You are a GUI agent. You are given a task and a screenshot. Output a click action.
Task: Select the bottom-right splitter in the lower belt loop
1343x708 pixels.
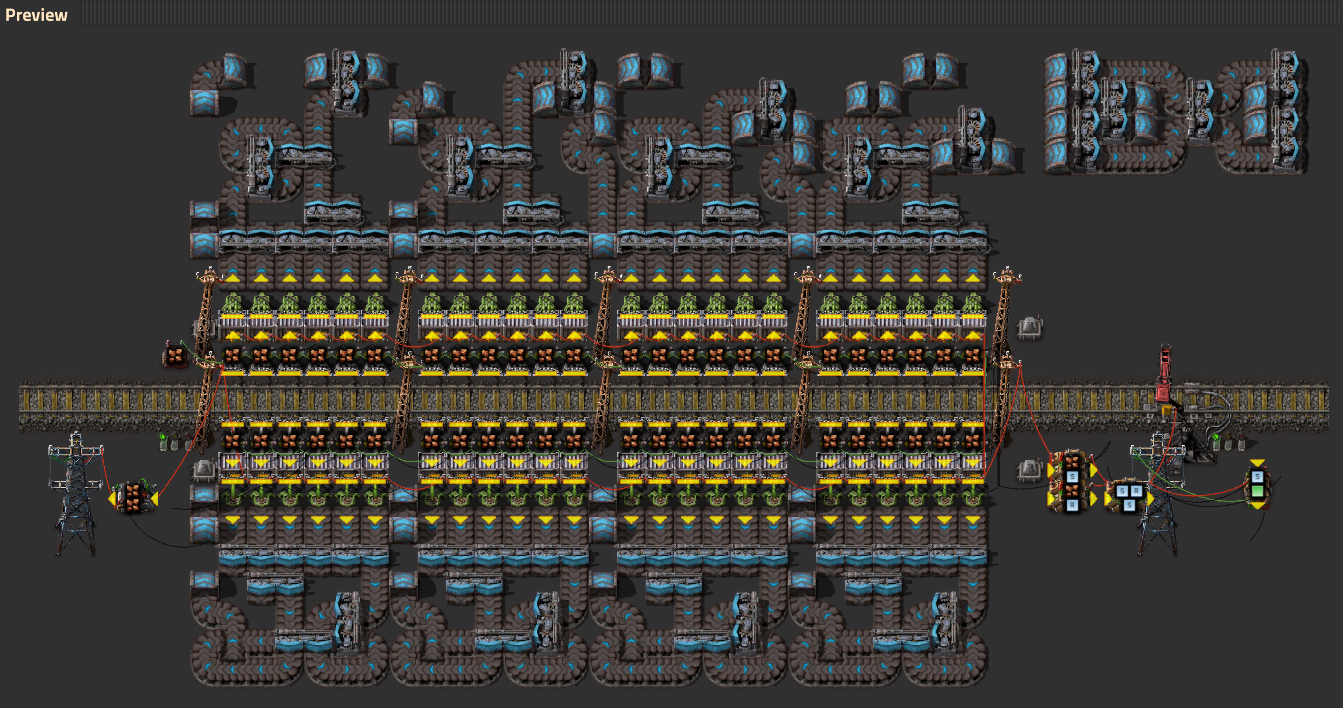tap(945, 622)
